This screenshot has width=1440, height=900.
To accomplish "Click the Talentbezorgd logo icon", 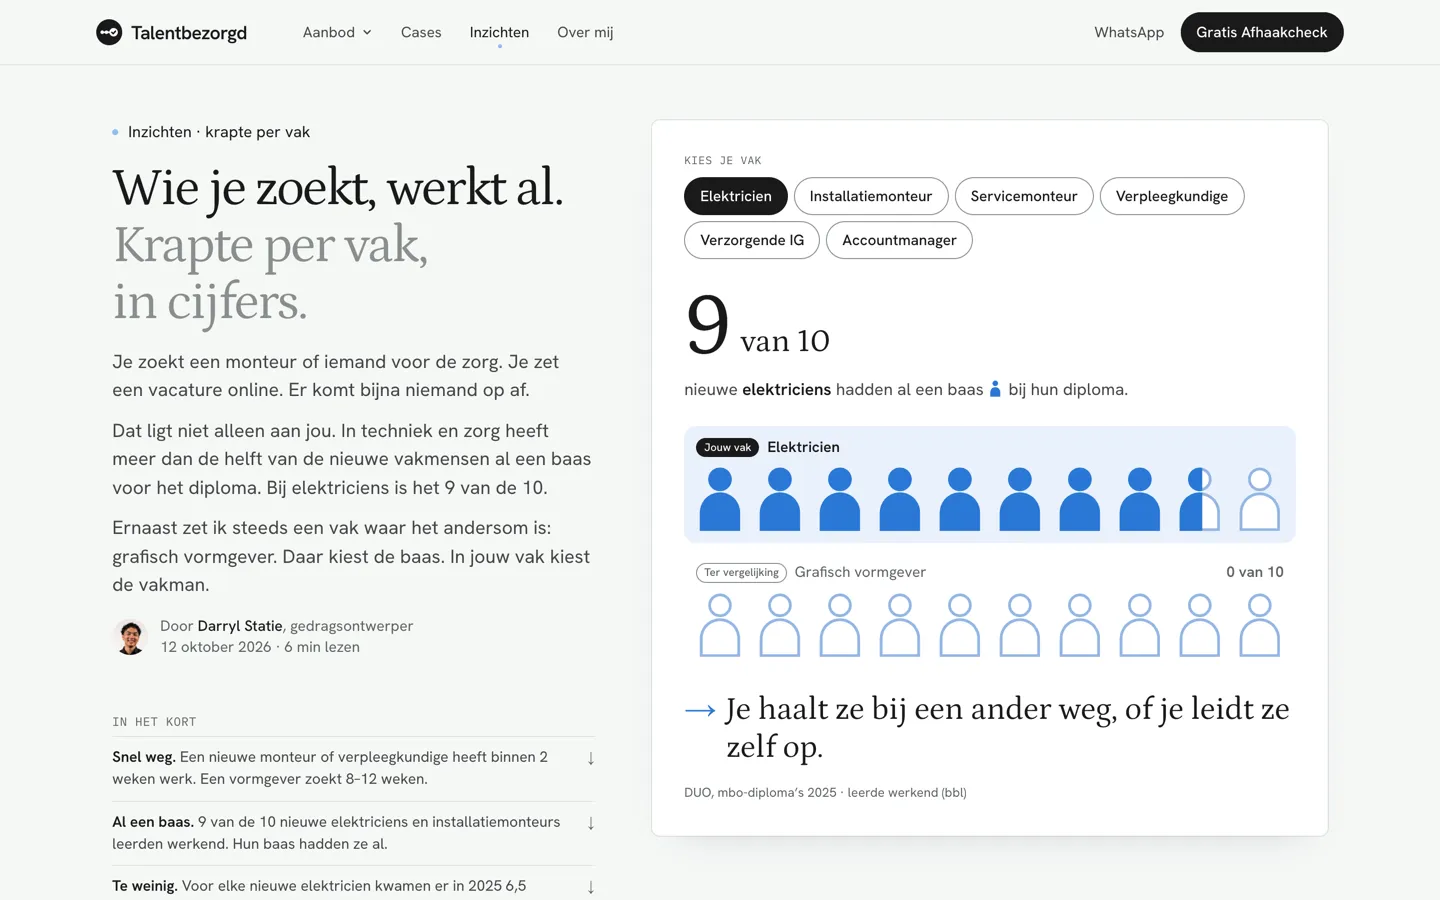I will click(x=109, y=32).
